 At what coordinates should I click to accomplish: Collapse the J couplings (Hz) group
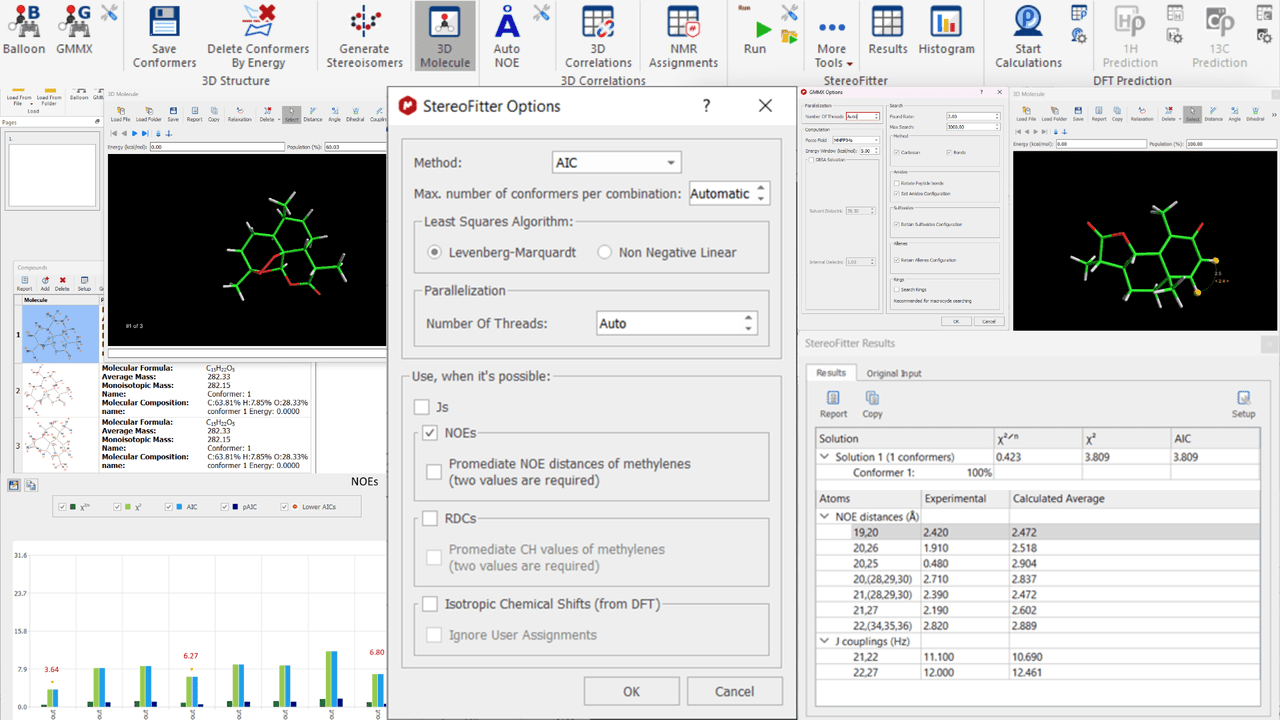point(825,641)
